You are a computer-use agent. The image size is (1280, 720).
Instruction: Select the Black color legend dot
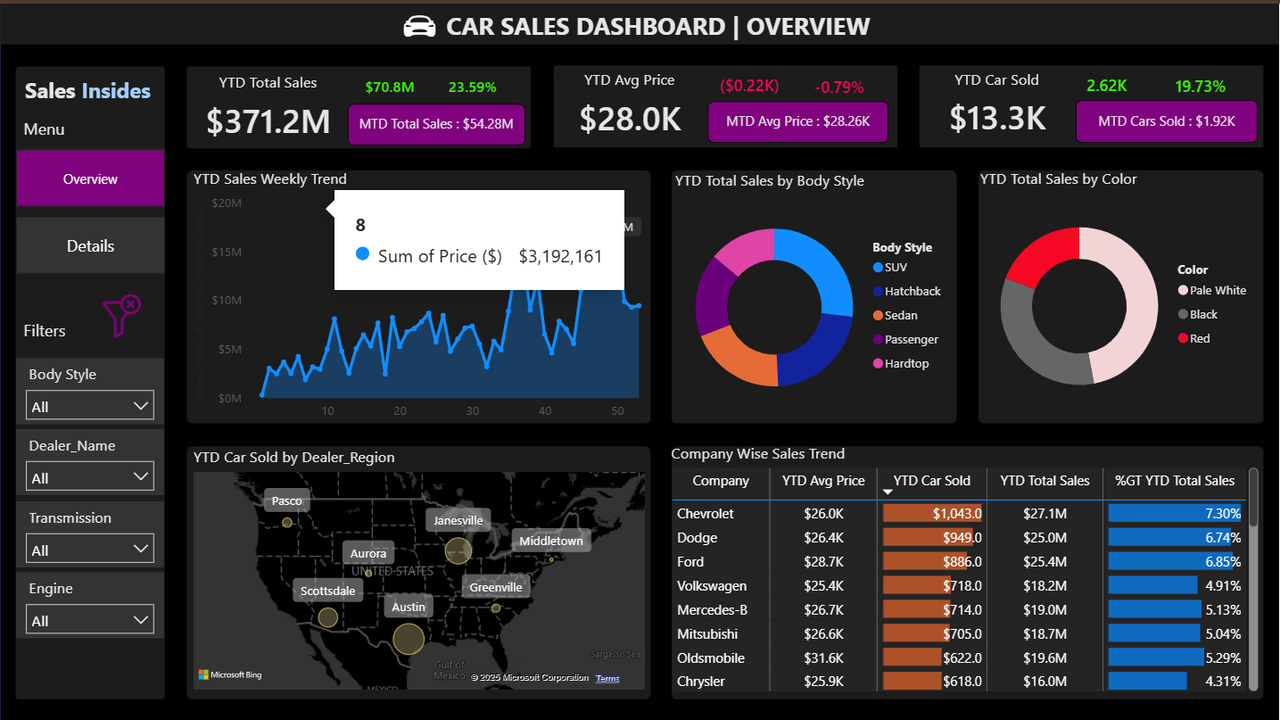coord(1183,314)
